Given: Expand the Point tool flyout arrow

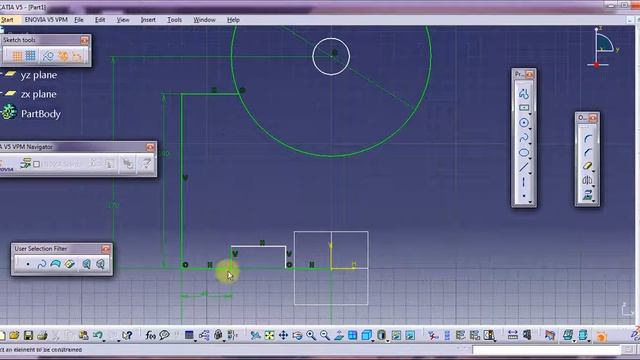Looking at the screenshot, I should [530, 202].
